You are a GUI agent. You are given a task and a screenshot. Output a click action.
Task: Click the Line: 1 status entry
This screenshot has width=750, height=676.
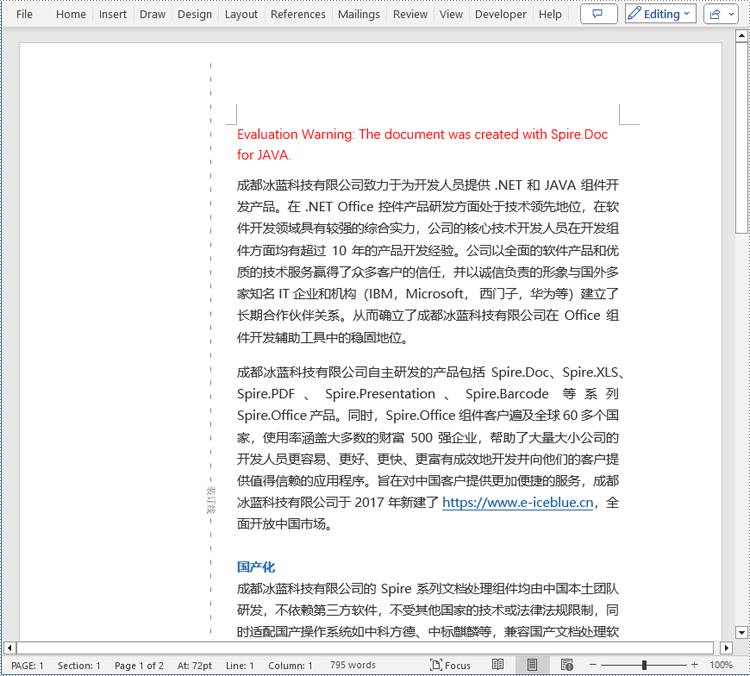point(240,665)
